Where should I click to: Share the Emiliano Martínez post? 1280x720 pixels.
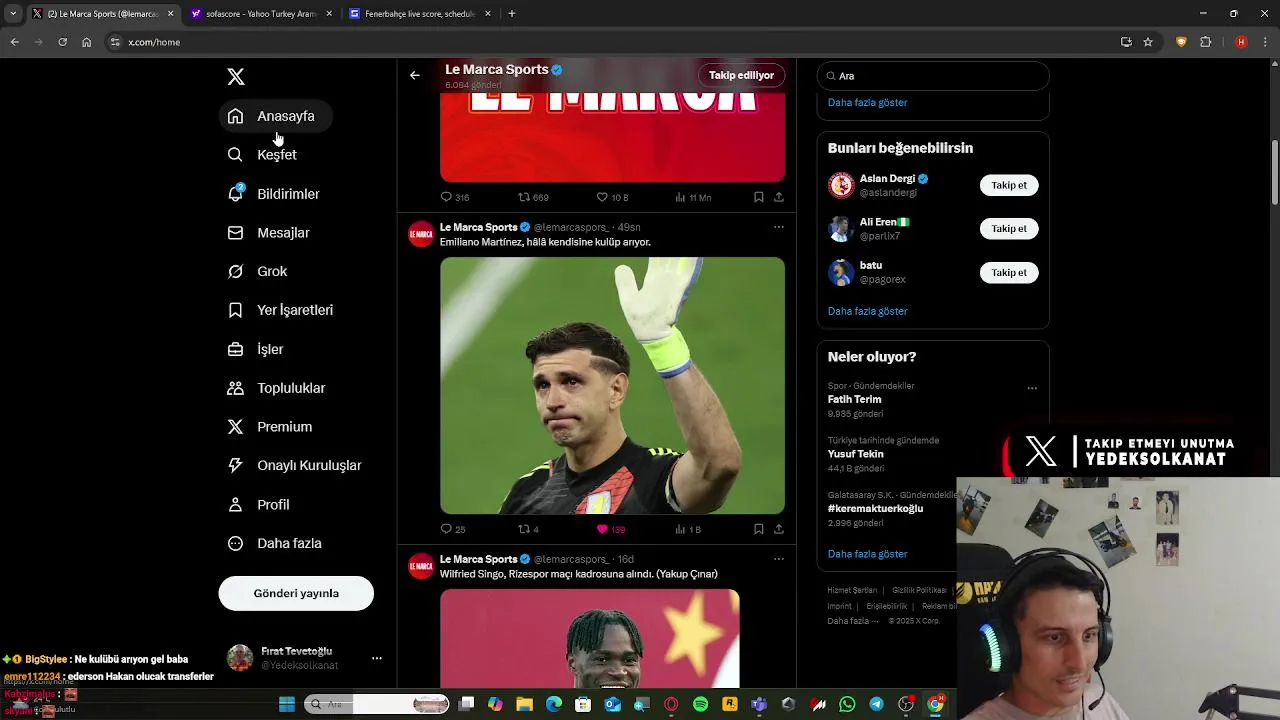pyautogui.click(x=779, y=529)
